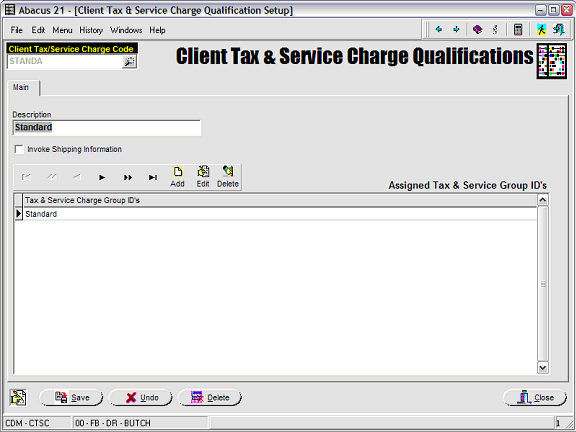
Task: Select the Main tab
Action: click(x=21, y=87)
